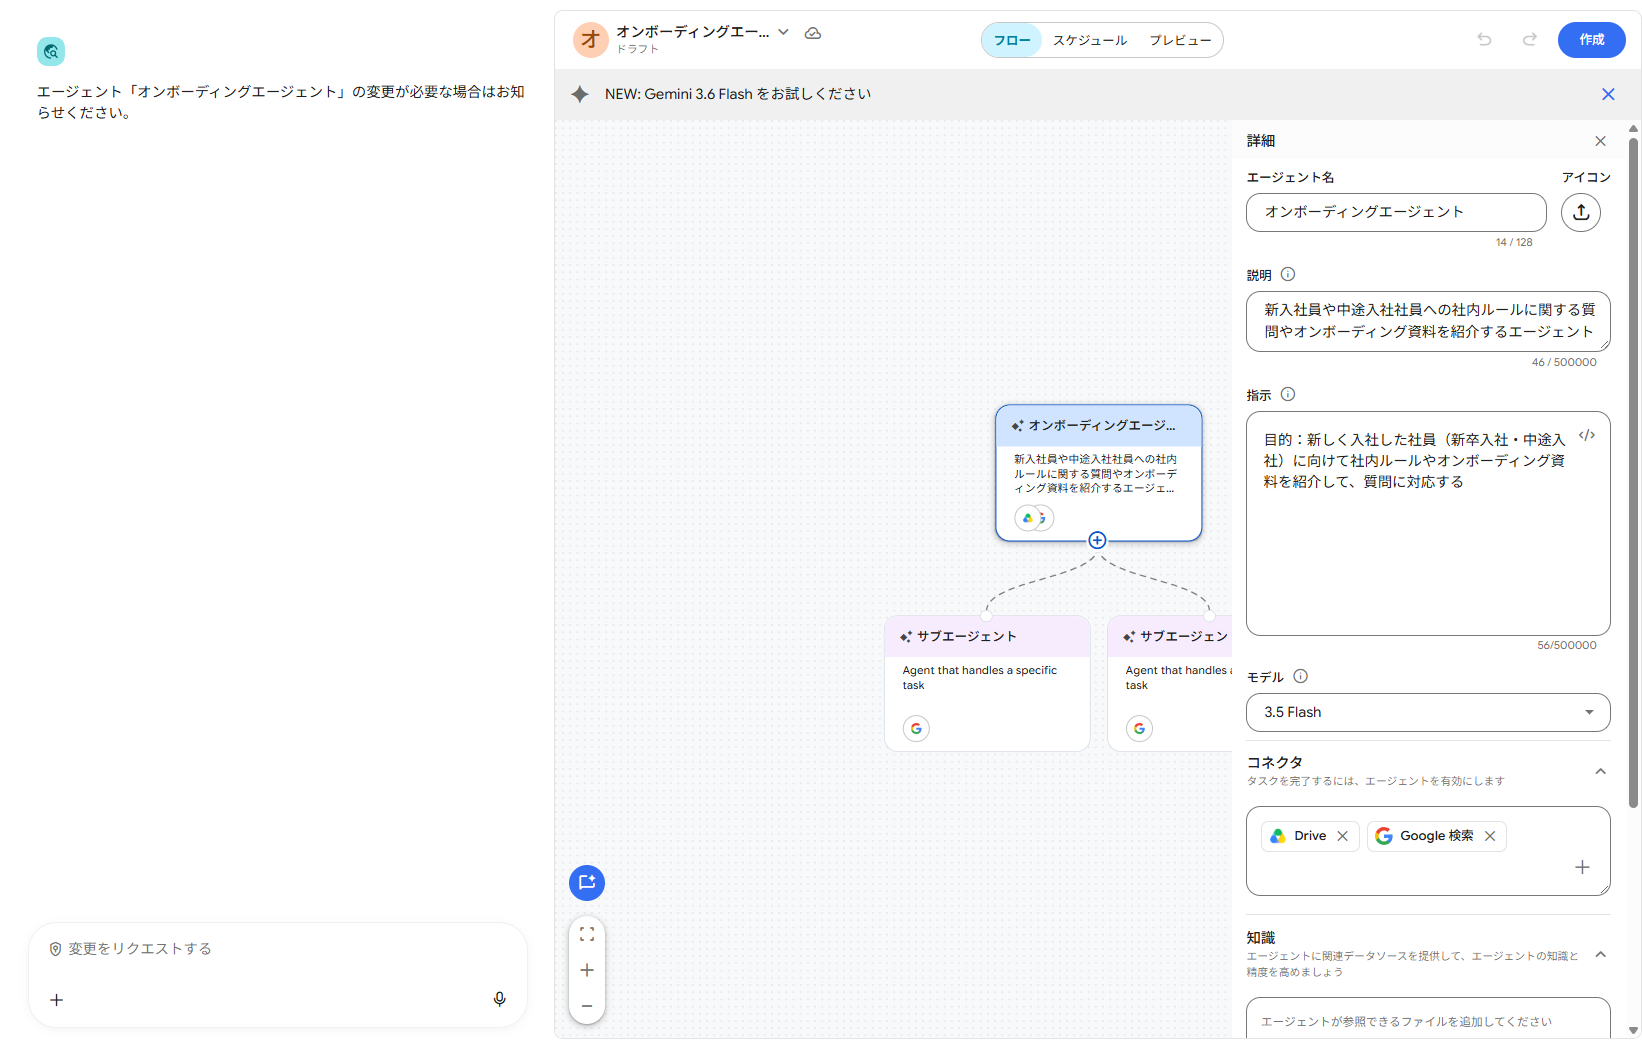Click the blue add note canvas button
This screenshot has width=1642, height=1051.
[x=587, y=883]
